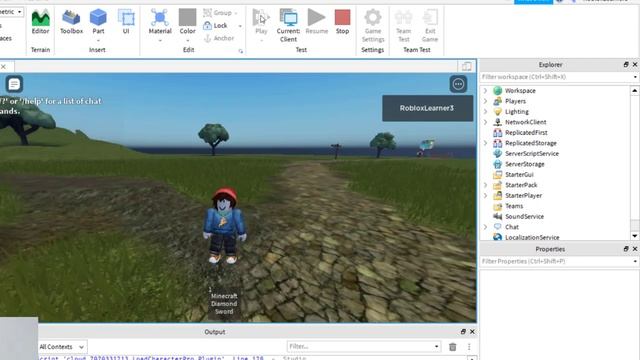The image size is (640, 360).
Task: Select StarterPack in Explorer
Action: pos(521,185)
